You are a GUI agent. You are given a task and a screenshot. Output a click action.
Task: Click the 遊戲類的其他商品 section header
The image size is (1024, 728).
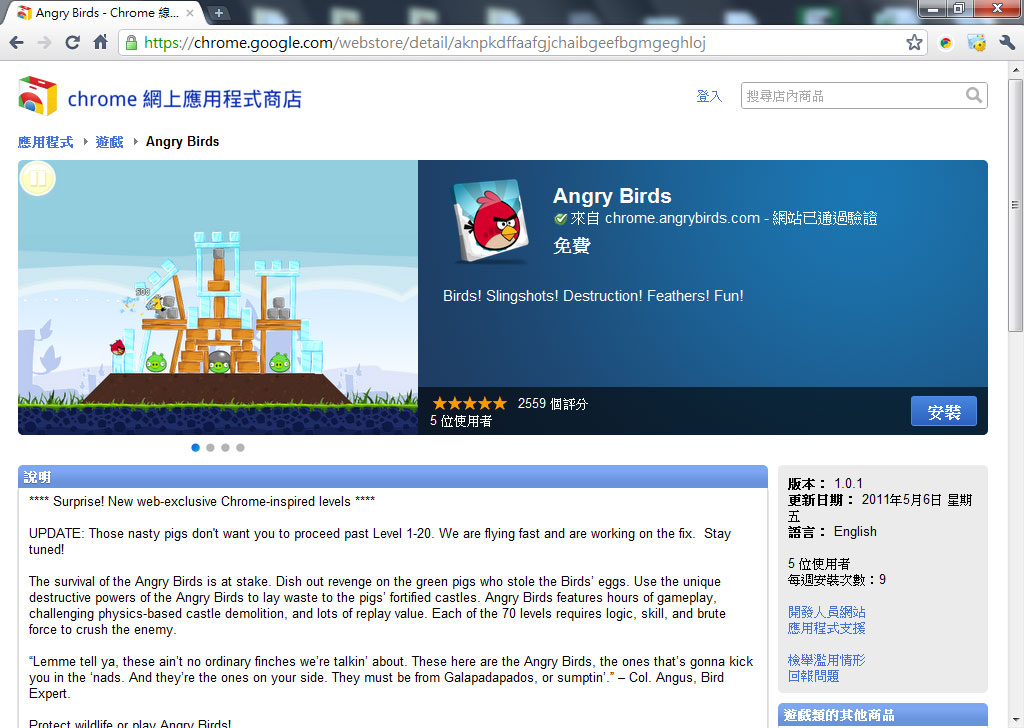tap(882, 715)
